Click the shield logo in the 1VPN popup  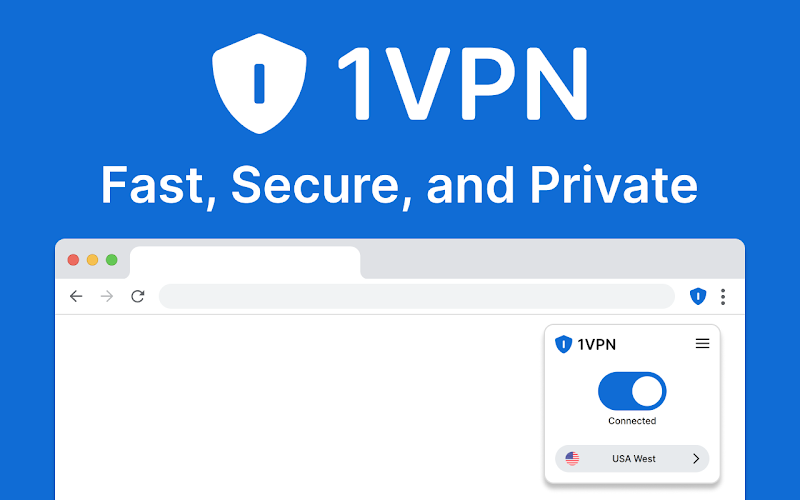(563, 344)
